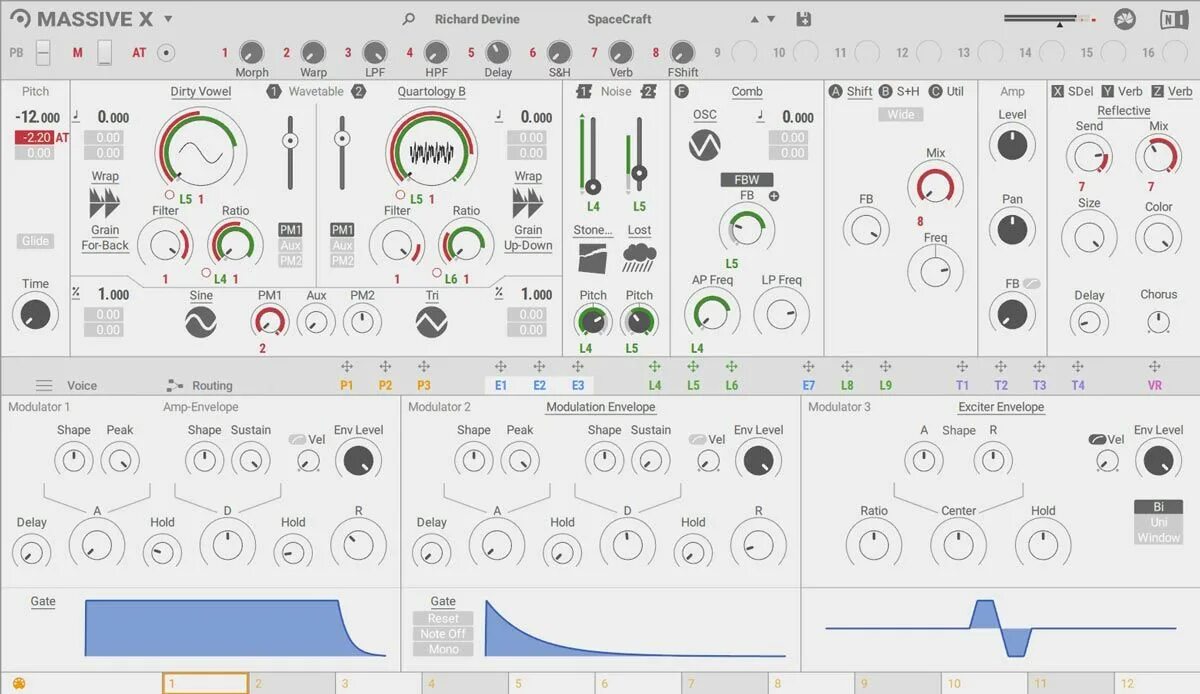Click the Wavetable 1 hexagon icon

pos(274,91)
